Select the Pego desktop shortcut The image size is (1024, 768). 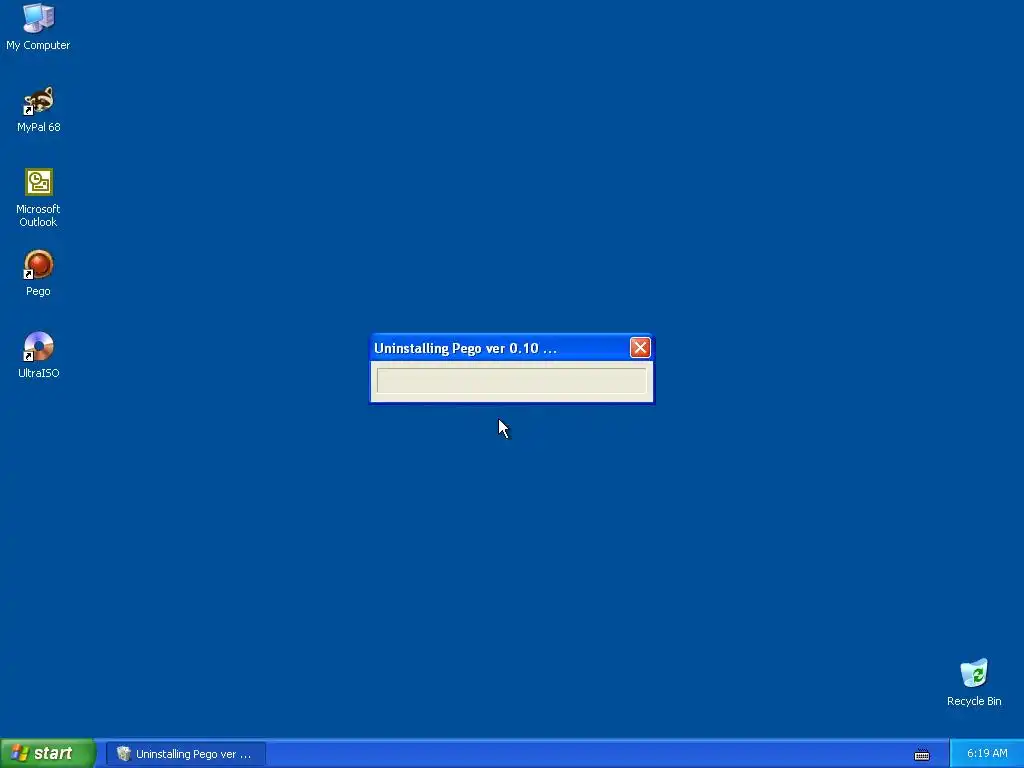pos(38,273)
